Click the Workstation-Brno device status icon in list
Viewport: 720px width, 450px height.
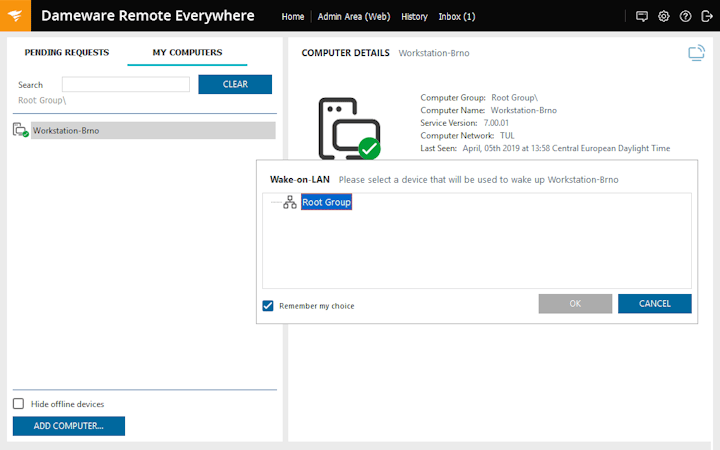click(21, 130)
